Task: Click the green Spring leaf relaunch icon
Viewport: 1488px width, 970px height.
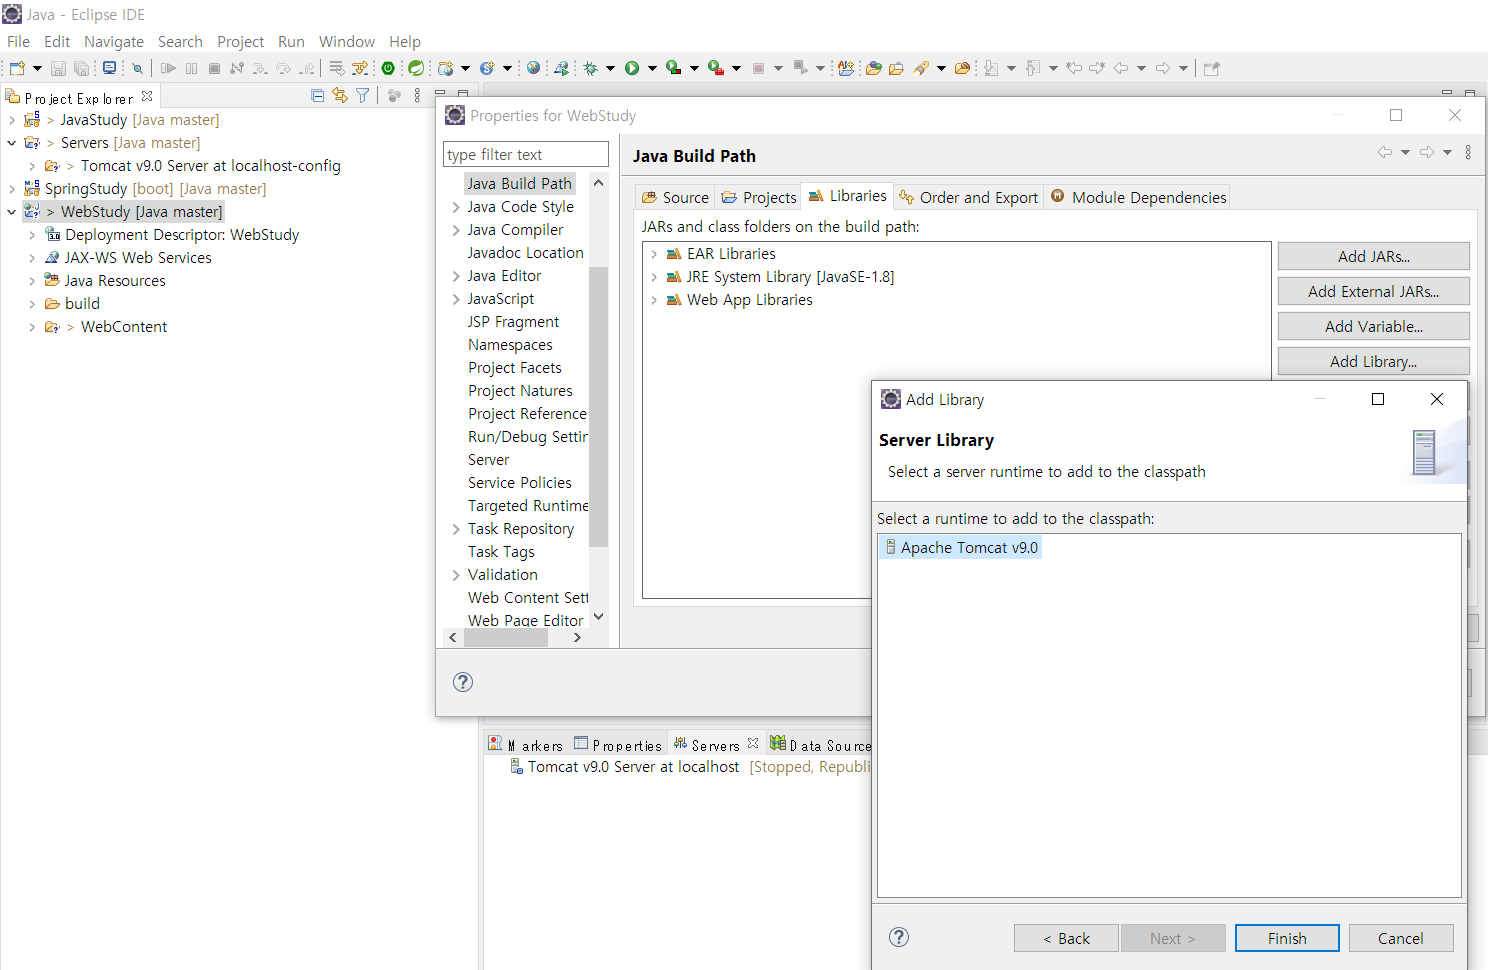Action: pyautogui.click(x=416, y=68)
